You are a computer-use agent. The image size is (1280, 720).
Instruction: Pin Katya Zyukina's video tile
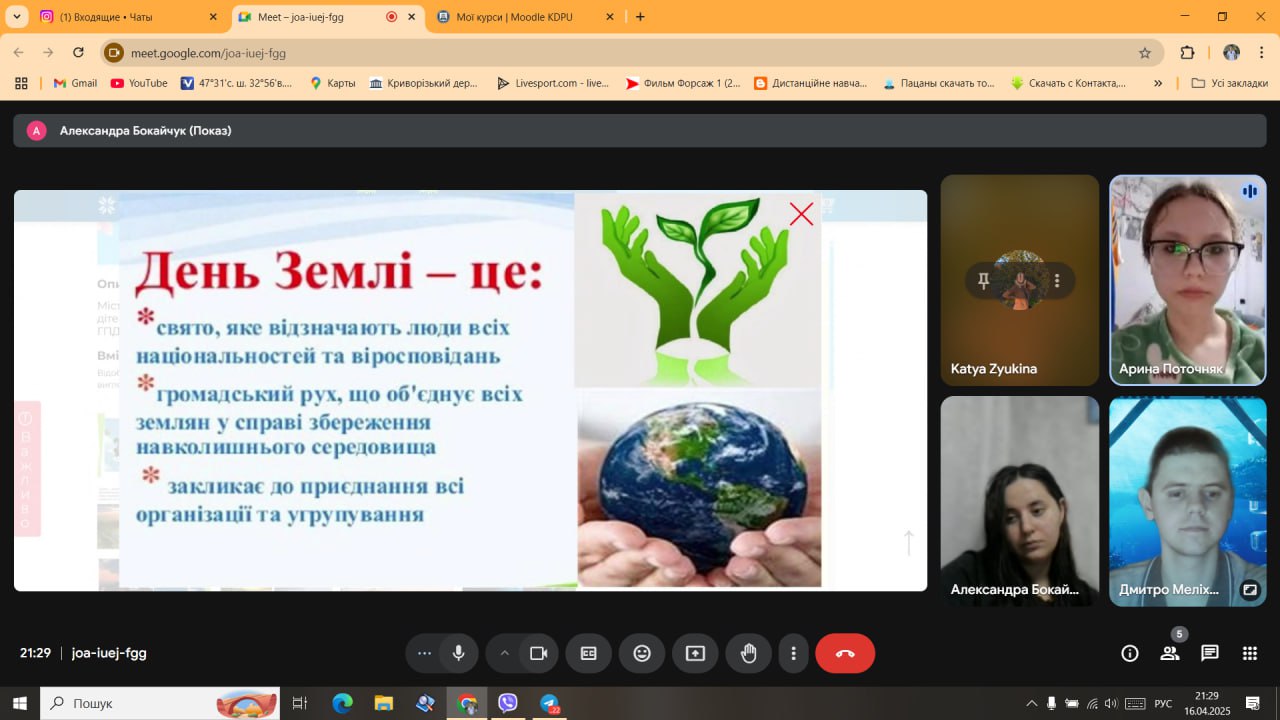984,281
